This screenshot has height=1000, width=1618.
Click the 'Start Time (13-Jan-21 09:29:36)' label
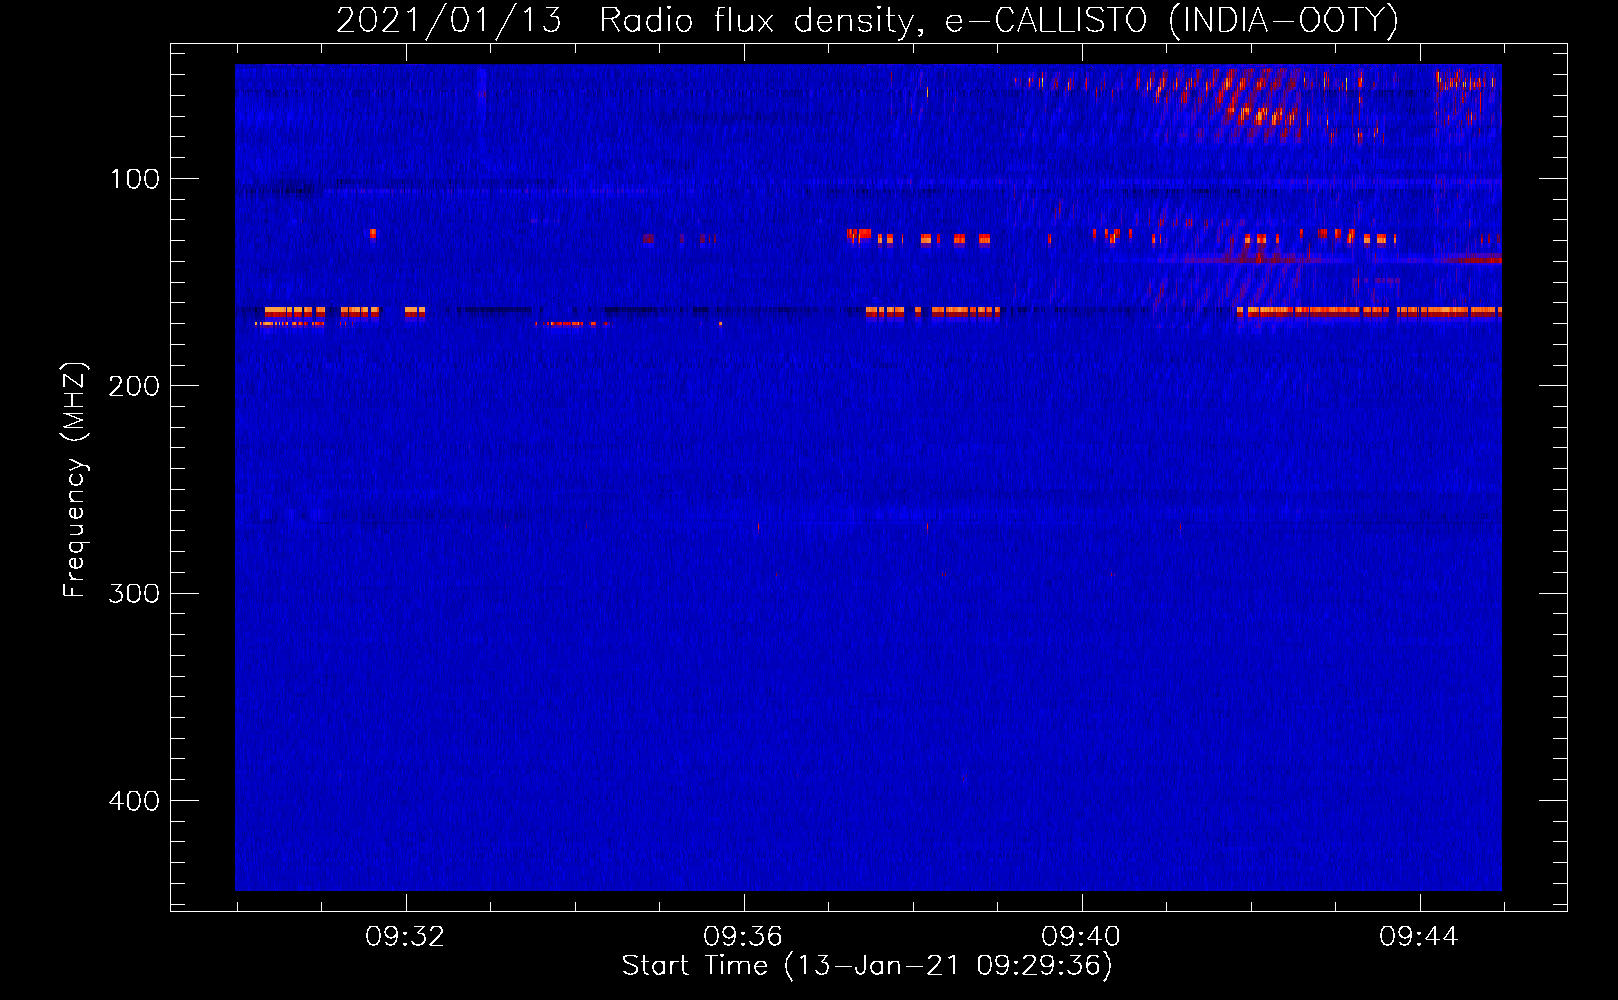[867, 966]
